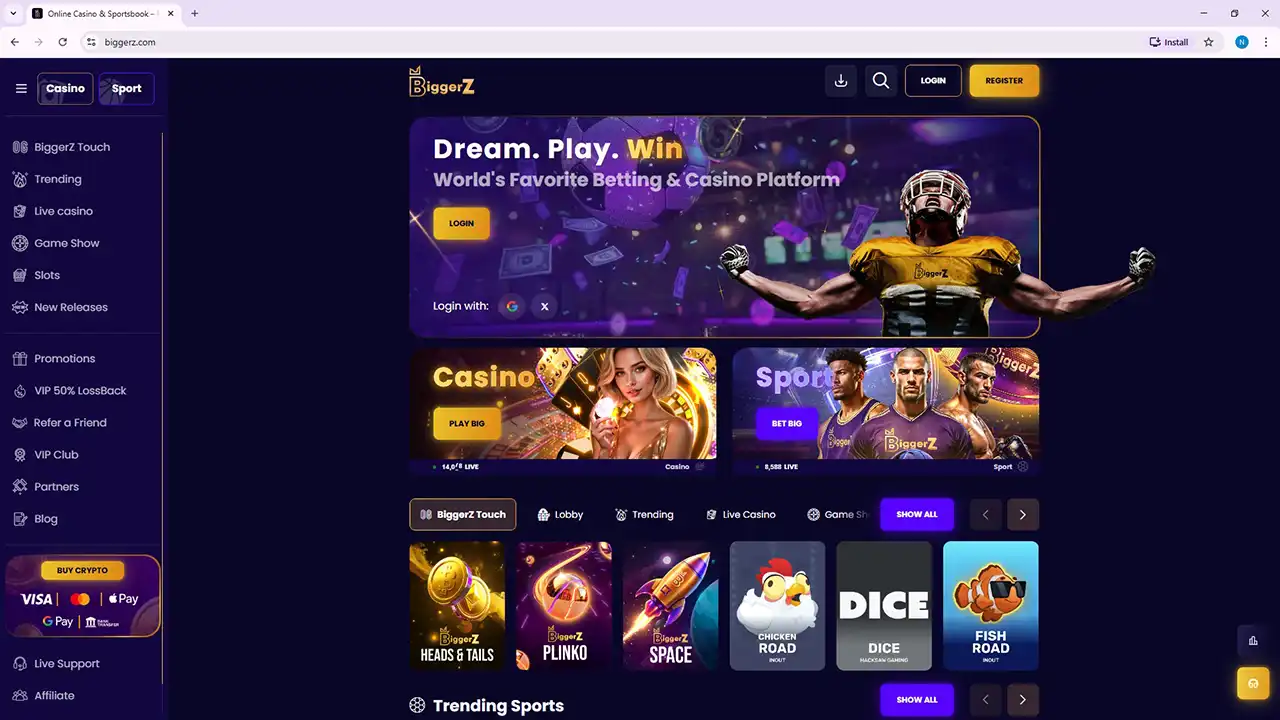Switch to the Casino mode toggle

tap(65, 88)
